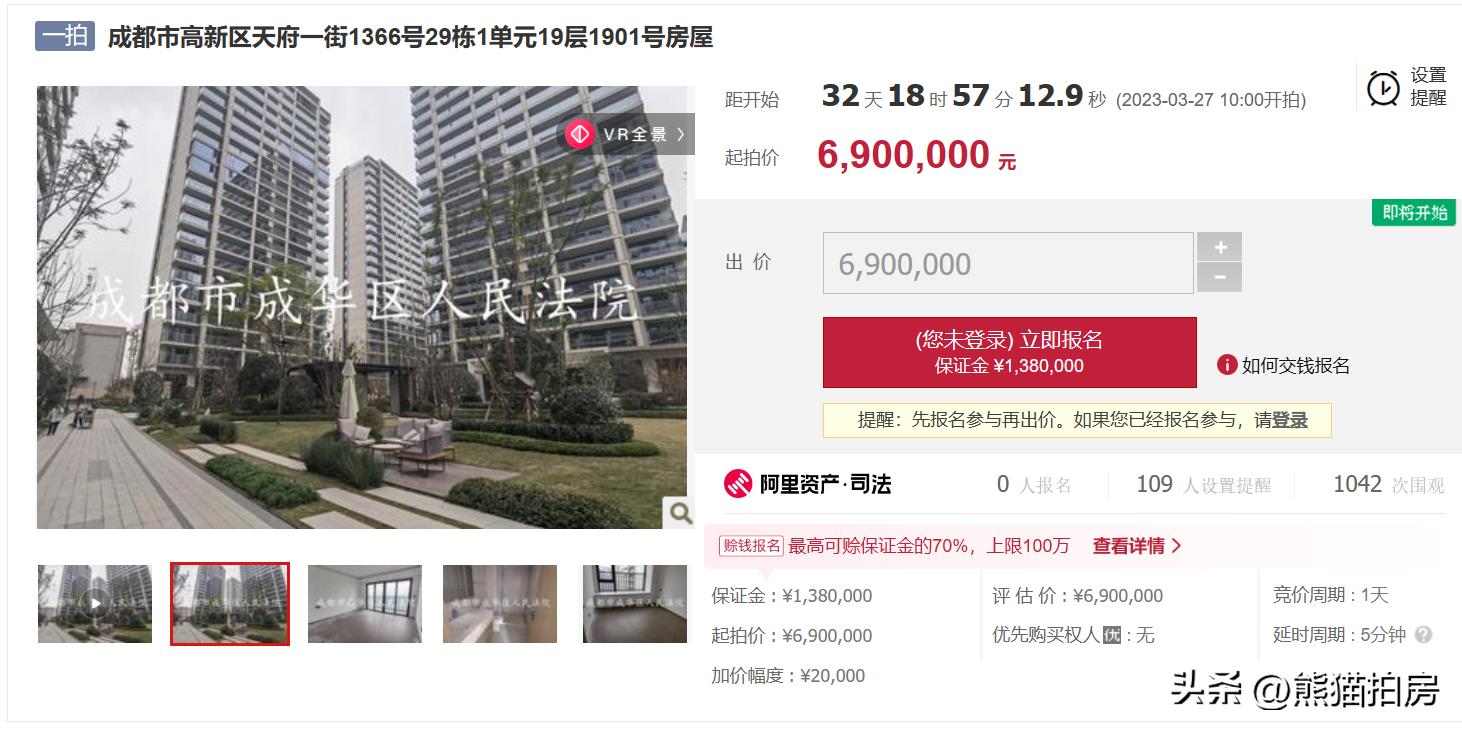This screenshot has height=729, width=1462.
Task: Click the 出价 bid amount field
Action: click(1008, 263)
